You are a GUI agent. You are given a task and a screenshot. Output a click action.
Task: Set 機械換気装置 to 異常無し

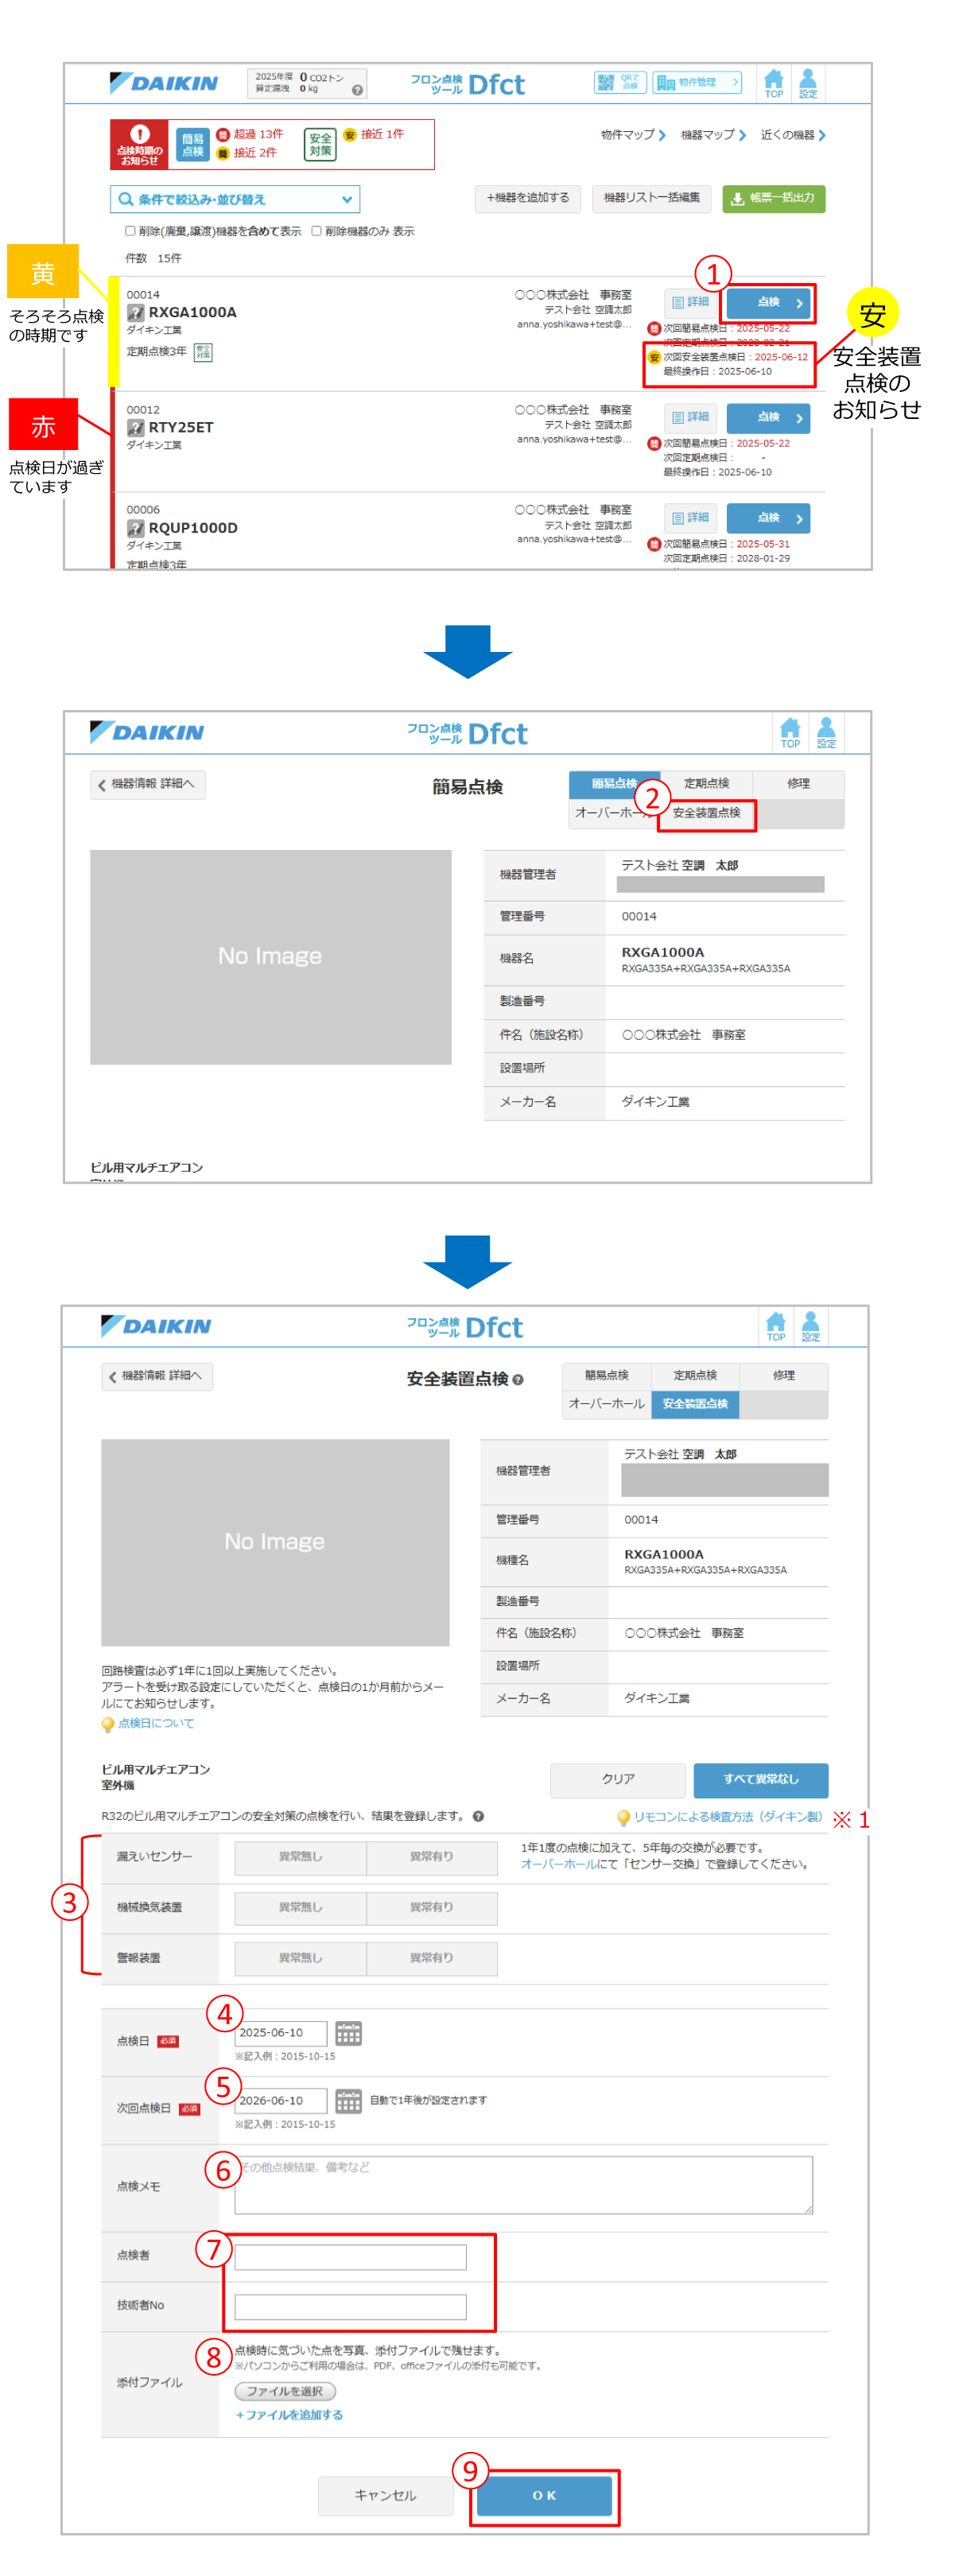300,1908
